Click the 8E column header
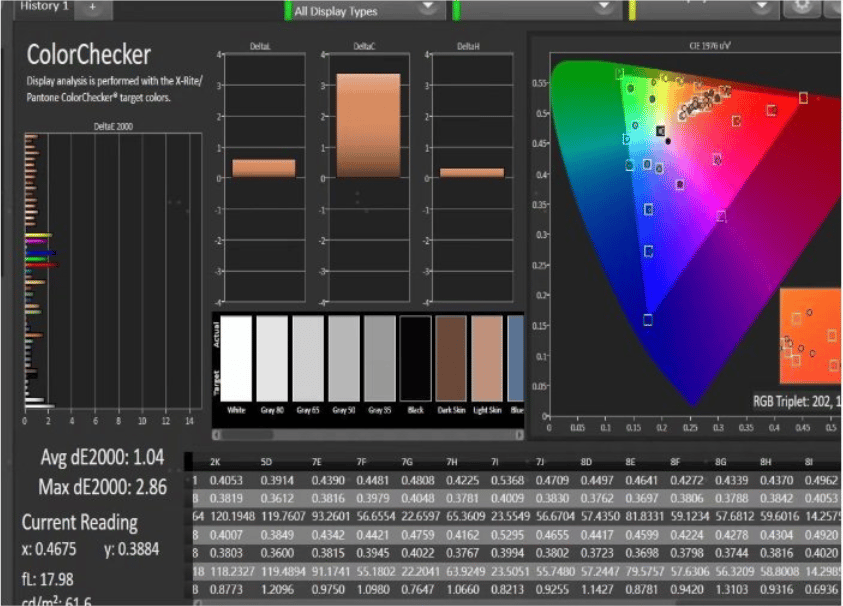The height and width of the screenshot is (606, 843). [631, 462]
